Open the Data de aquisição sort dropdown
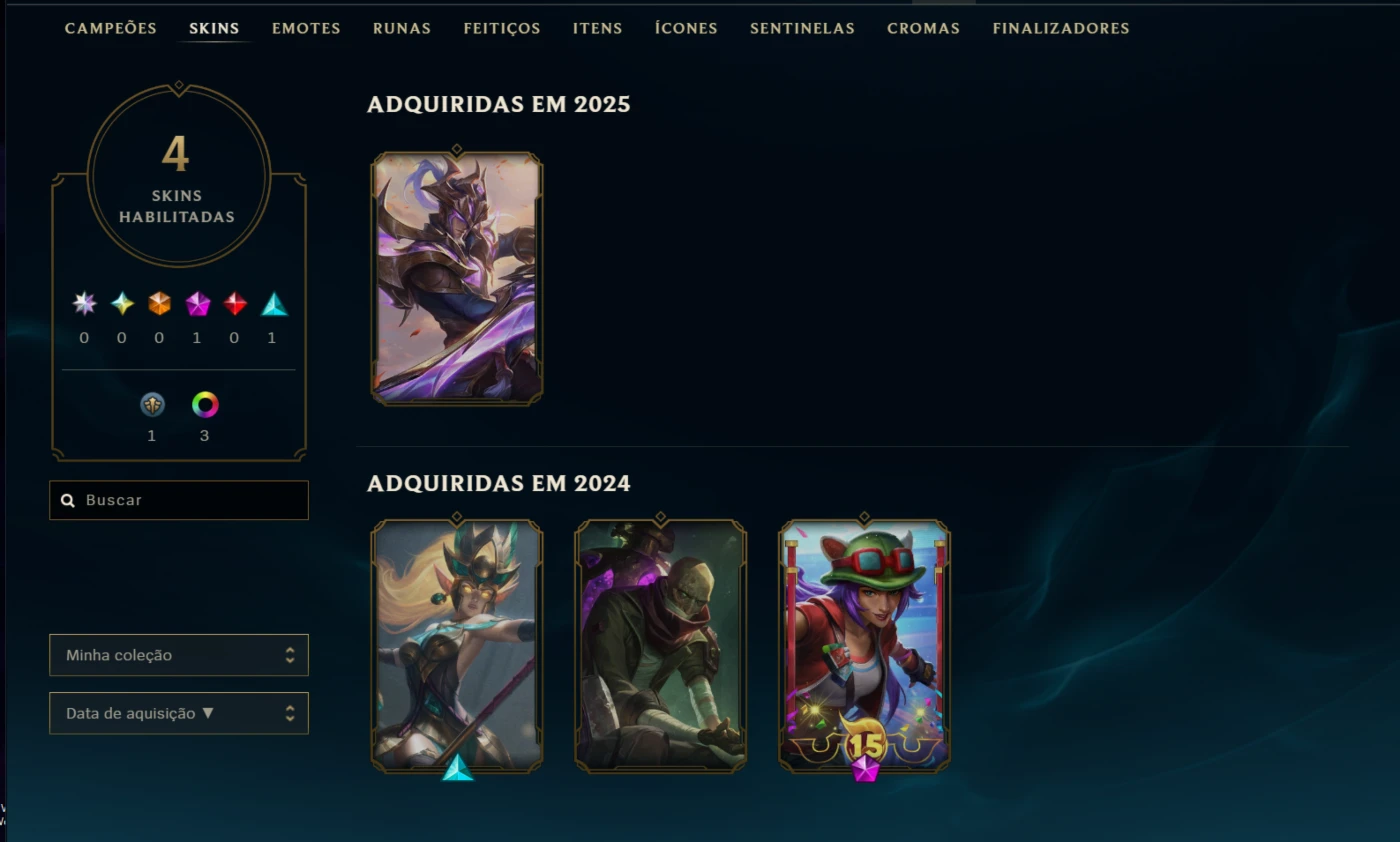 click(179, 713)
